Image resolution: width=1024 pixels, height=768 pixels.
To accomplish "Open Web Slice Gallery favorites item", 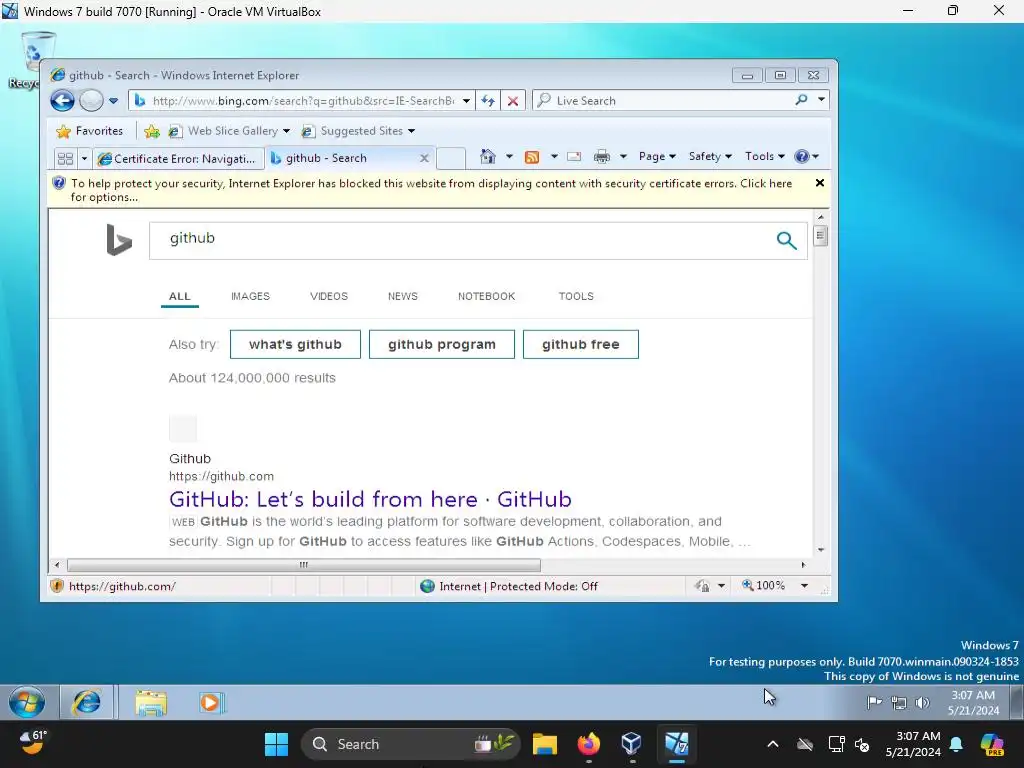I will 228,131.
